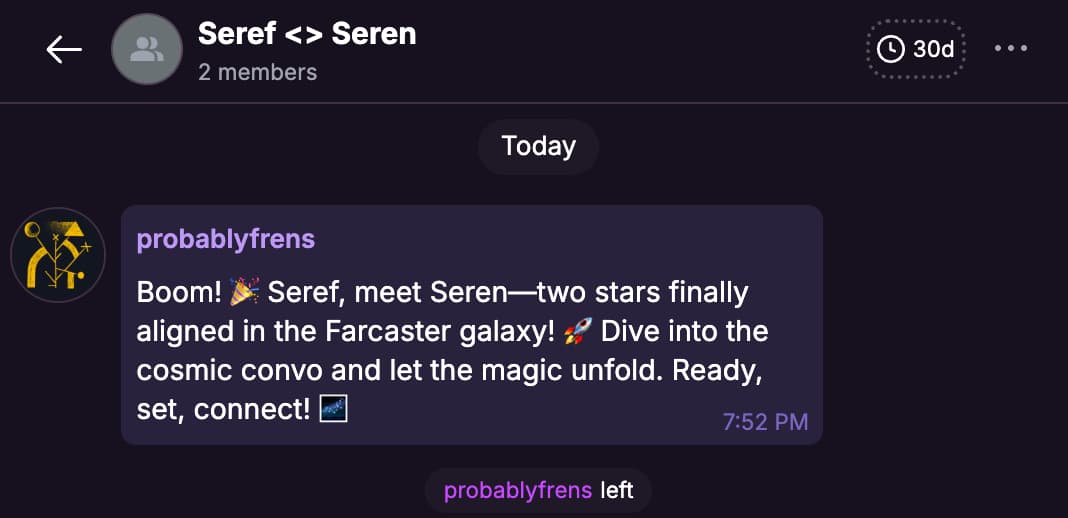The image size is (1068, 518).
Task: Open the three-dot more options menu
Action: [1011, 49]
